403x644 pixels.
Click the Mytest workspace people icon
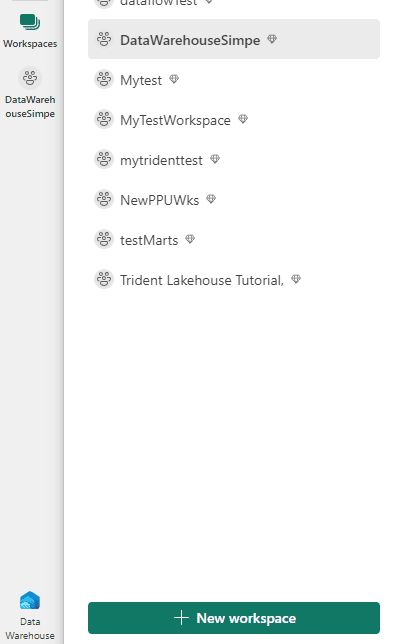(x=104, y=79)
